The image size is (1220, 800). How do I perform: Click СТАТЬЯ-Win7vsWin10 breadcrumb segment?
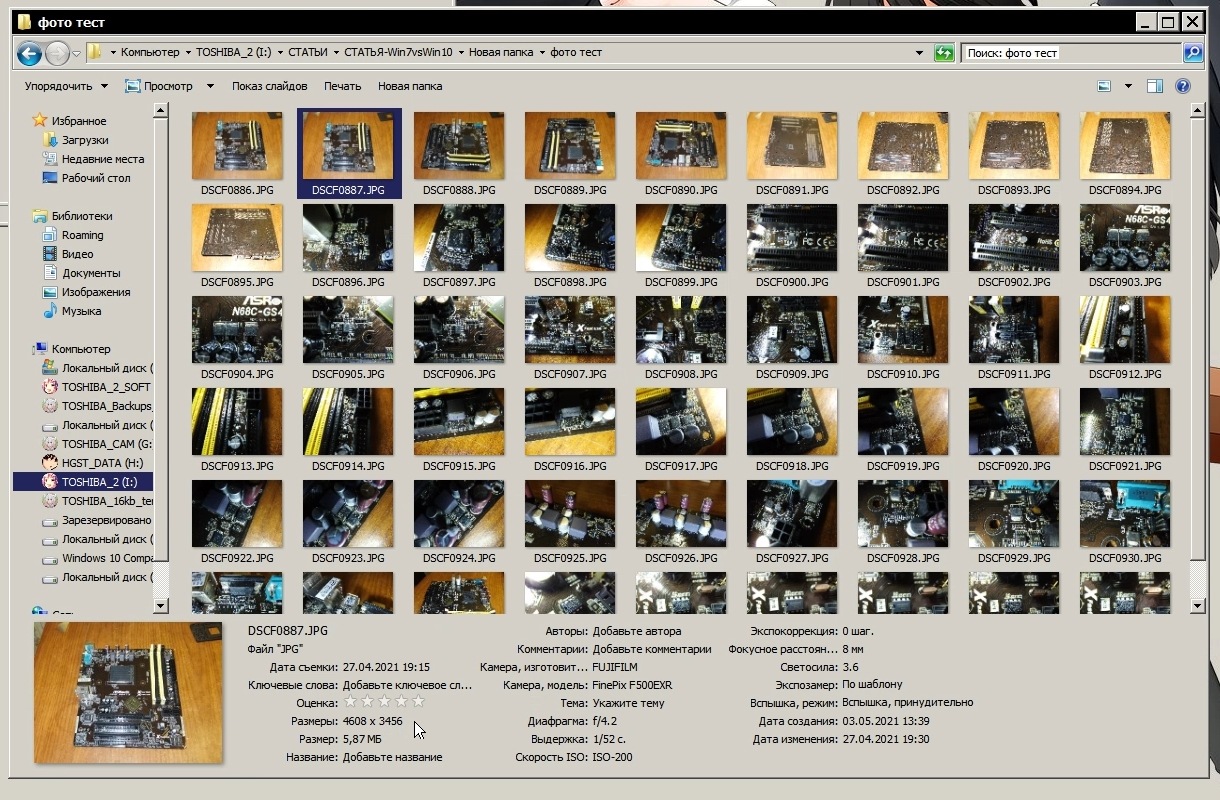(x=398, y=52)
